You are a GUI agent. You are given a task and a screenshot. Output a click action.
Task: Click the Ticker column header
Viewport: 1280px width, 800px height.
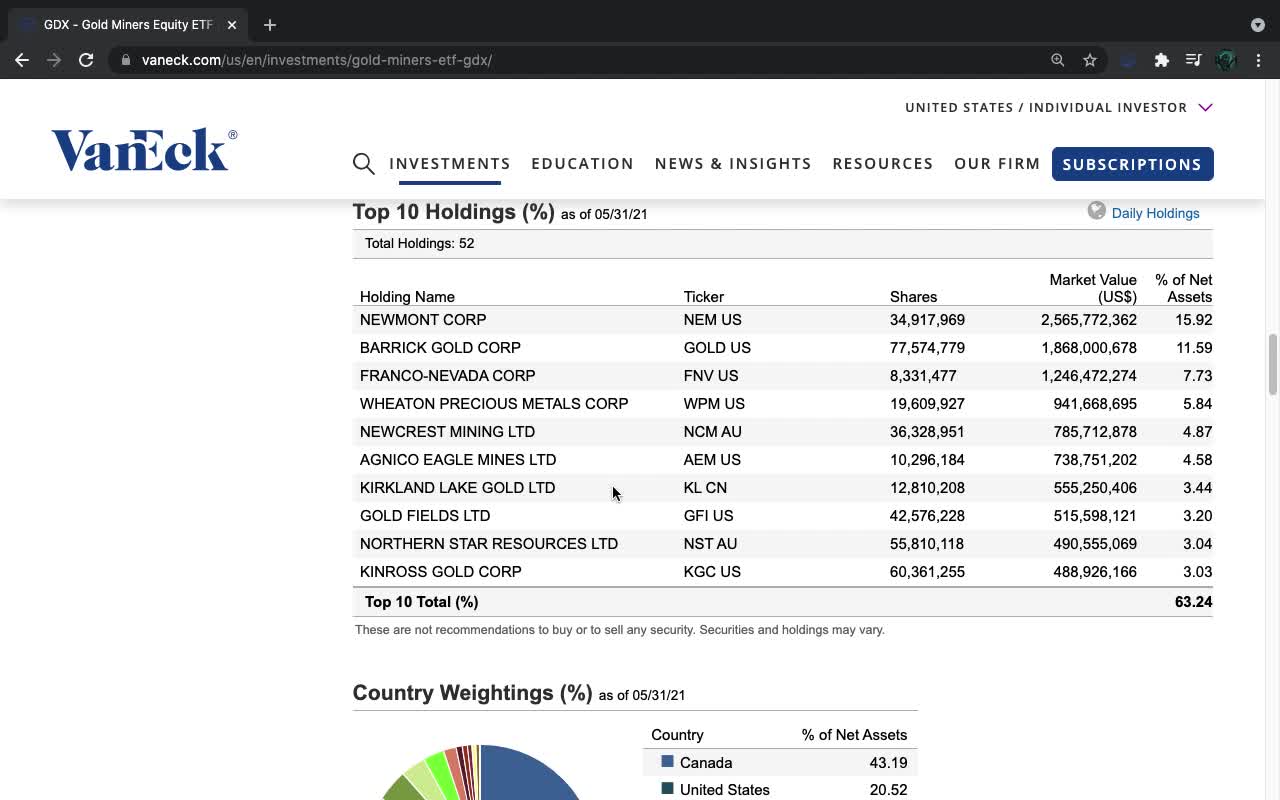coord(704,297)
